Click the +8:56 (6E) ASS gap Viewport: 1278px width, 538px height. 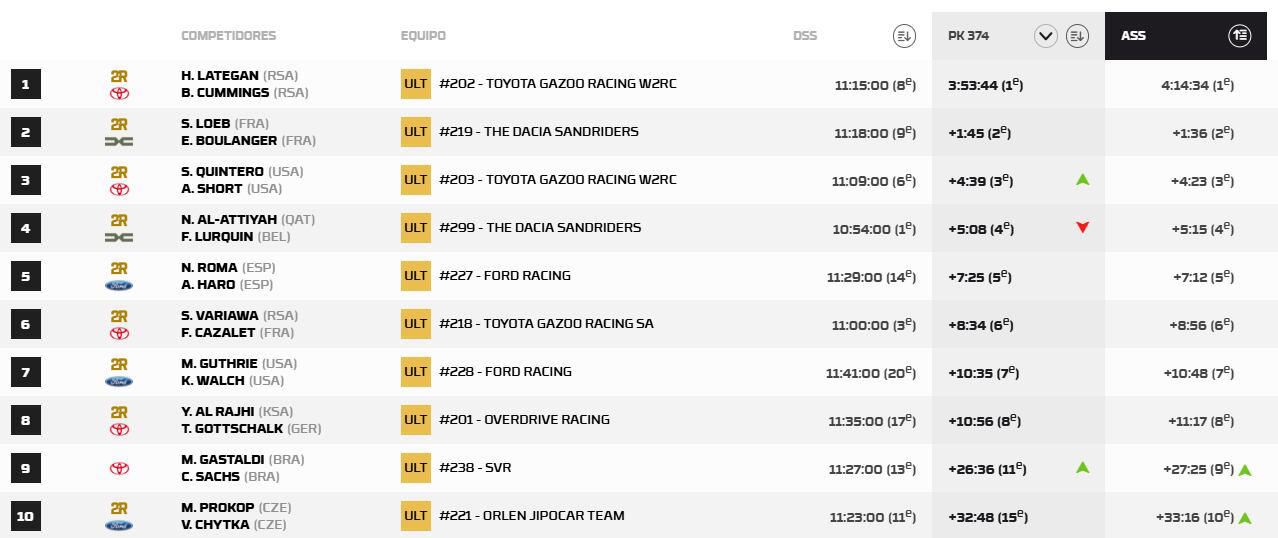point(1202,325)
